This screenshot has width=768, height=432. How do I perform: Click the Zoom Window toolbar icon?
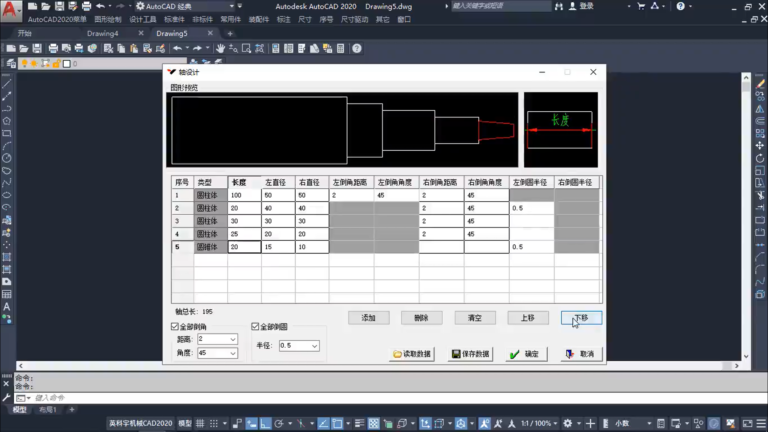coord(246,48)
